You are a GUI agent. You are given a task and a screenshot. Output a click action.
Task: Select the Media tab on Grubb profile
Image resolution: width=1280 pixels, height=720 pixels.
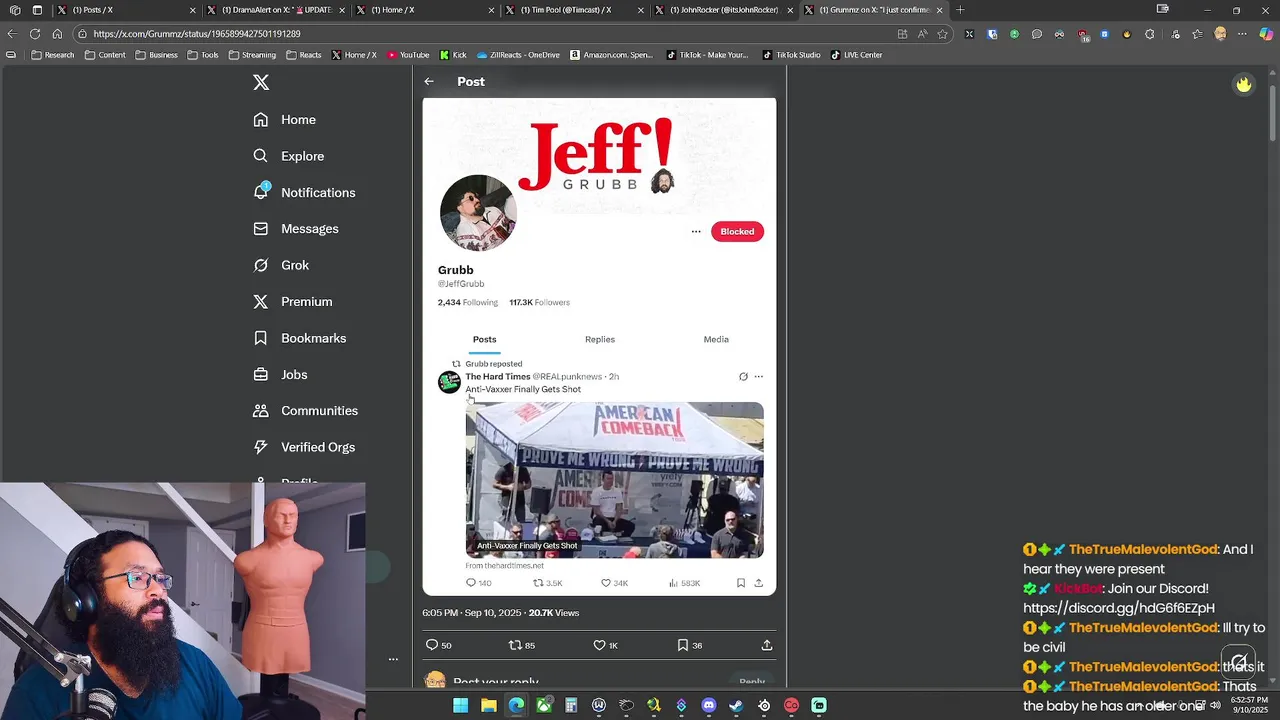(716, 340)
